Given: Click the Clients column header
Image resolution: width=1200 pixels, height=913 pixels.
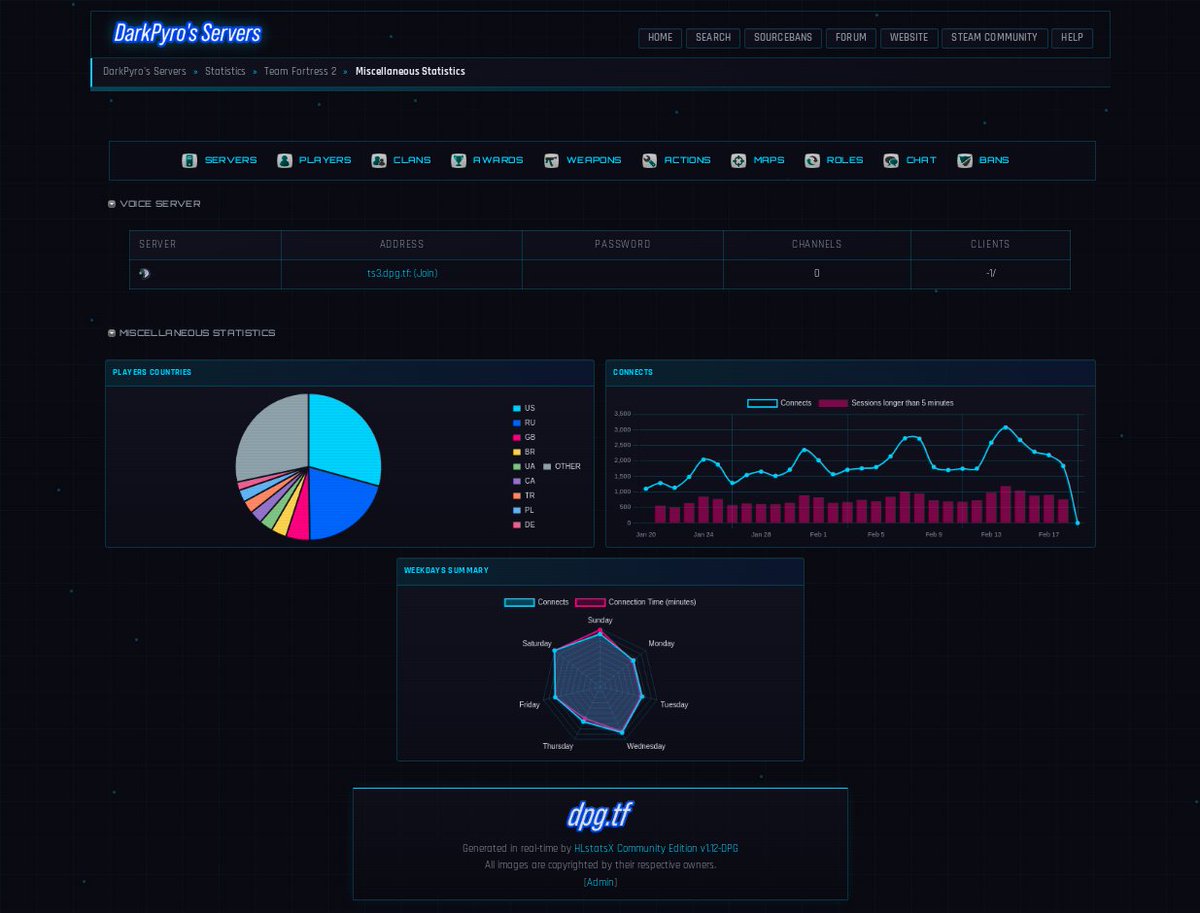Looking at the screenshot, I should 990,244.
